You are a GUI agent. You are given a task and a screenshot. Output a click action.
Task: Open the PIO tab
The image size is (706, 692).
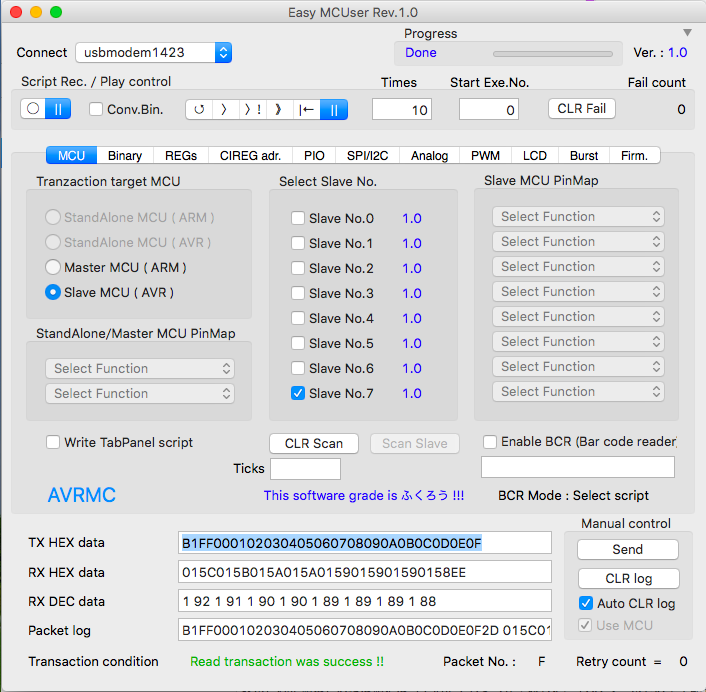tap(314, 155)
